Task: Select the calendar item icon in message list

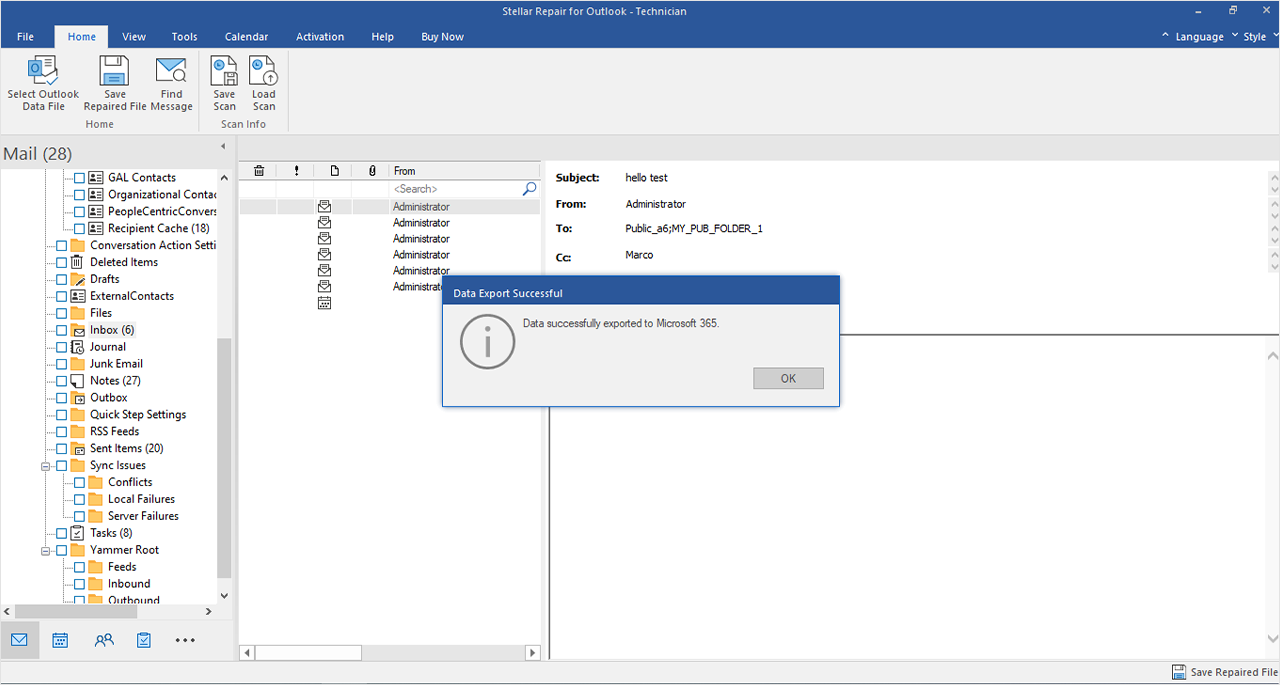Action: (324, 303)
